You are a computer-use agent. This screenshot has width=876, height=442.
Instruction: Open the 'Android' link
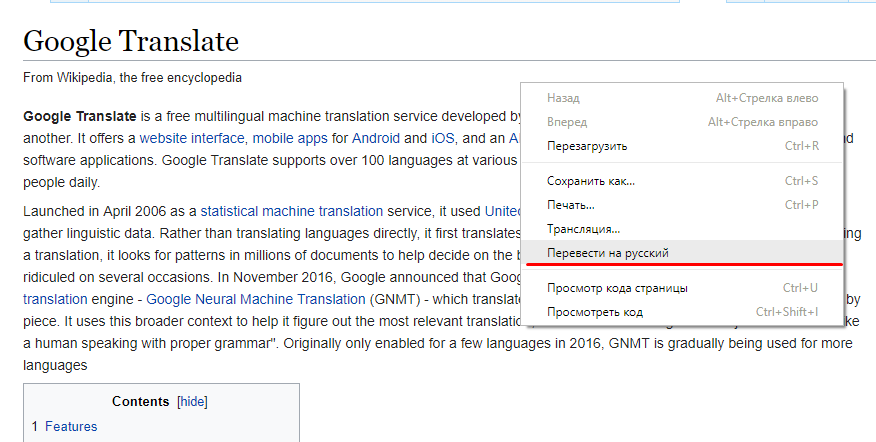click(x=375, y=138)
